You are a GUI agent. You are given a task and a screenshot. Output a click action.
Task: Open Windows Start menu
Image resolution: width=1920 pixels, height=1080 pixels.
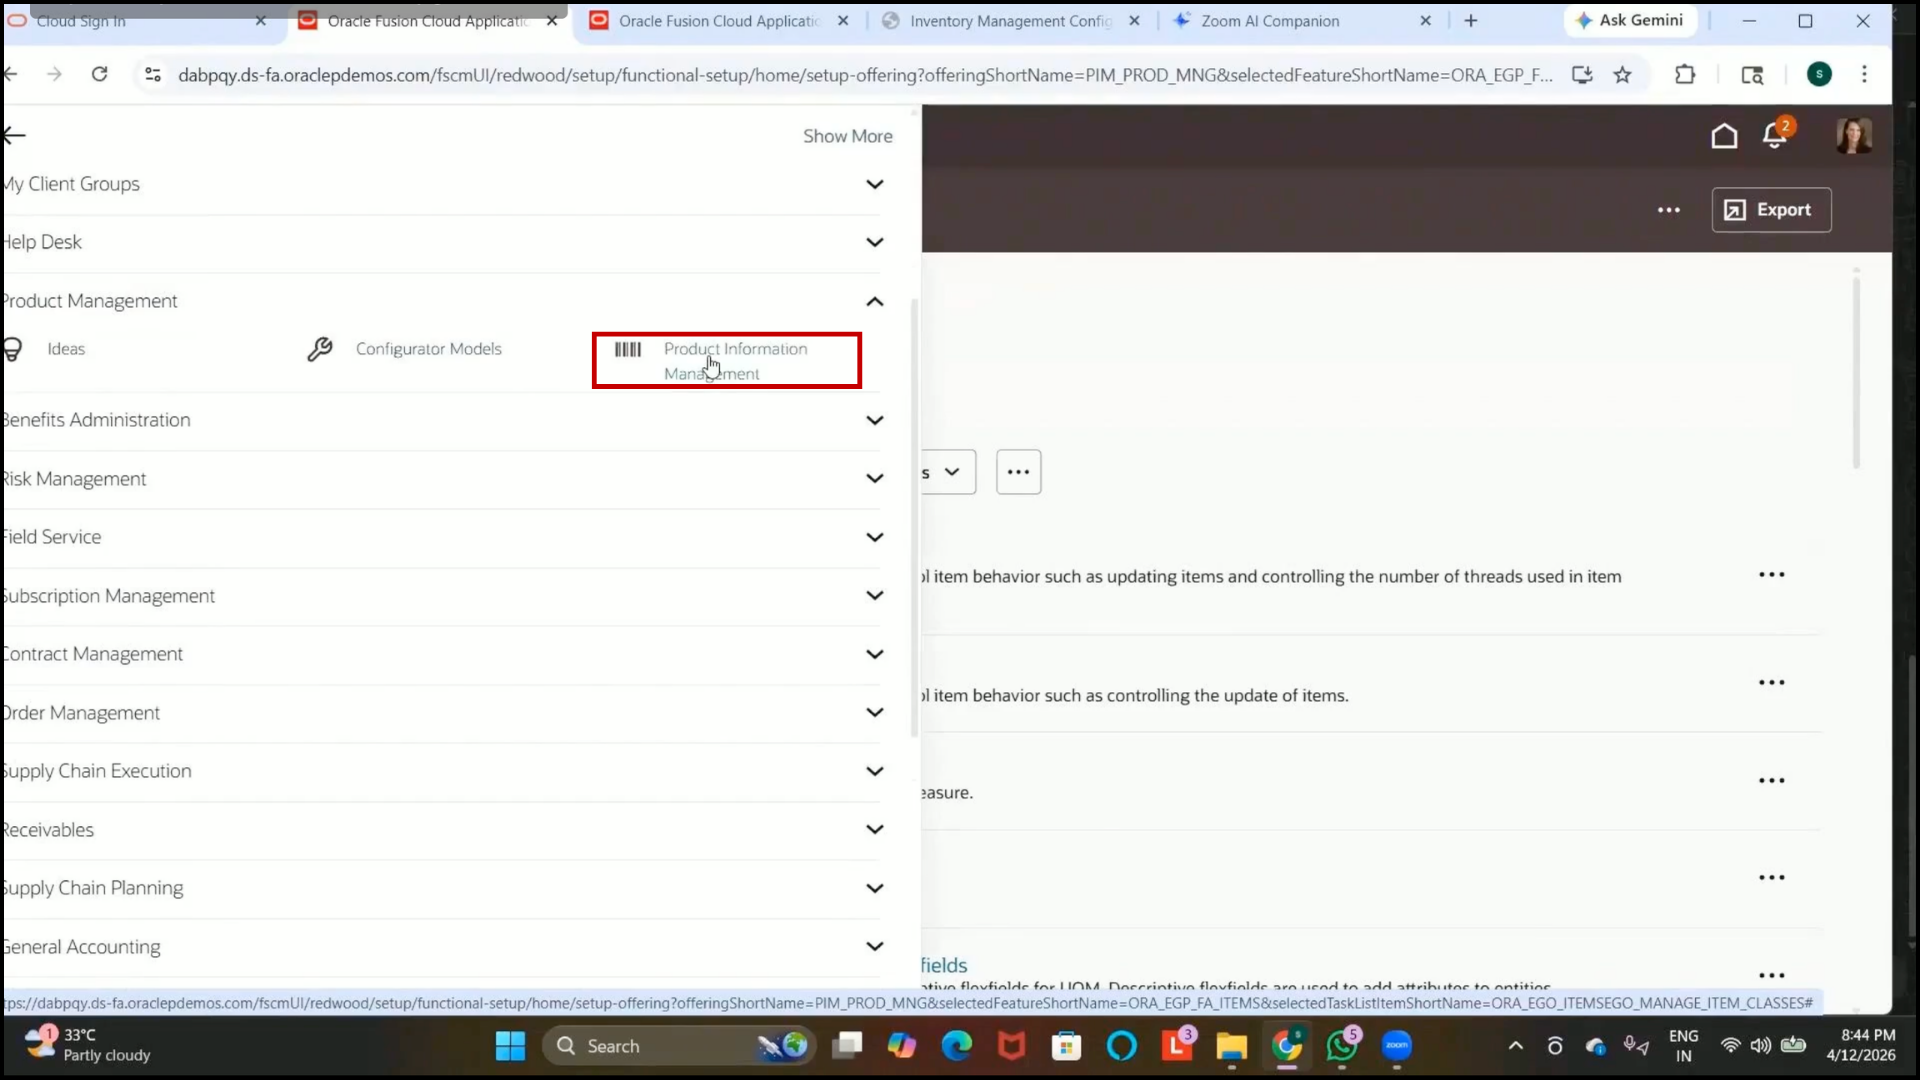[x=510, y=1046]
